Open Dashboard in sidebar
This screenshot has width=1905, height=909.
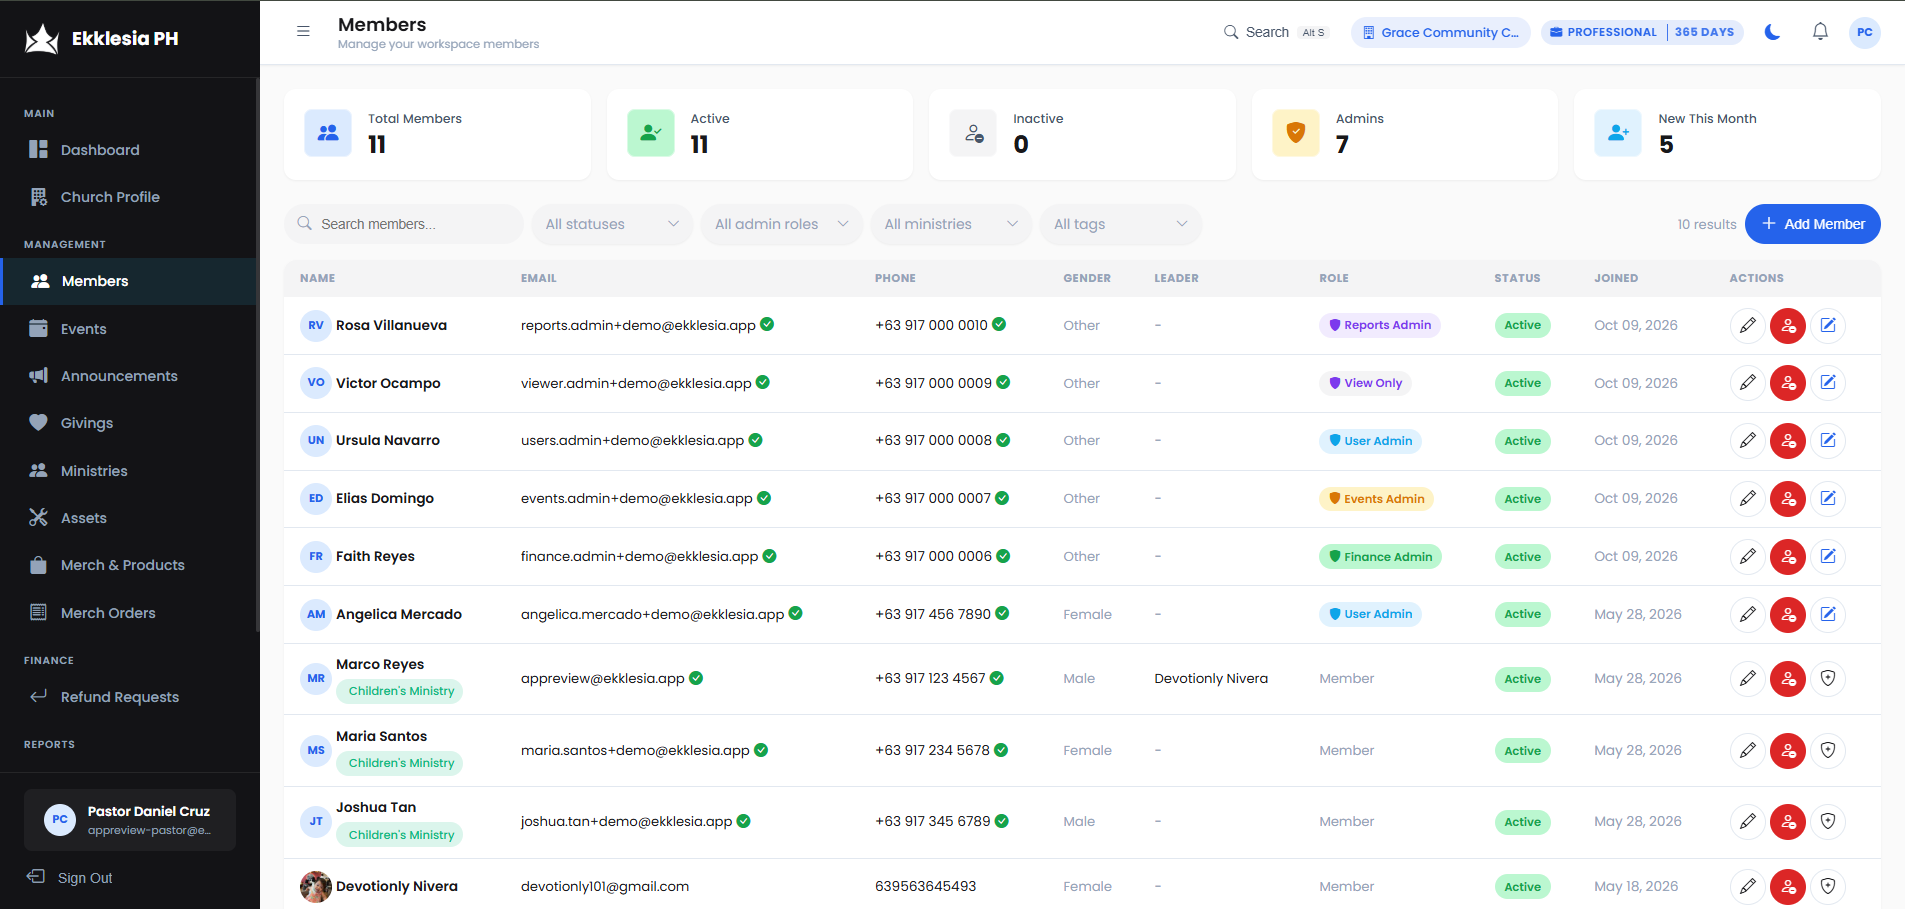pyautogui.click(x=130, y=150)
